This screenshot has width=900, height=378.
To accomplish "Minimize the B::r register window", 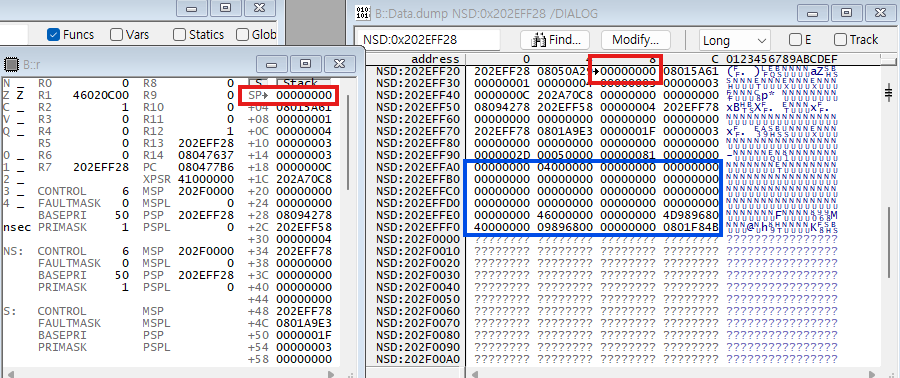I will click(271, 64).
